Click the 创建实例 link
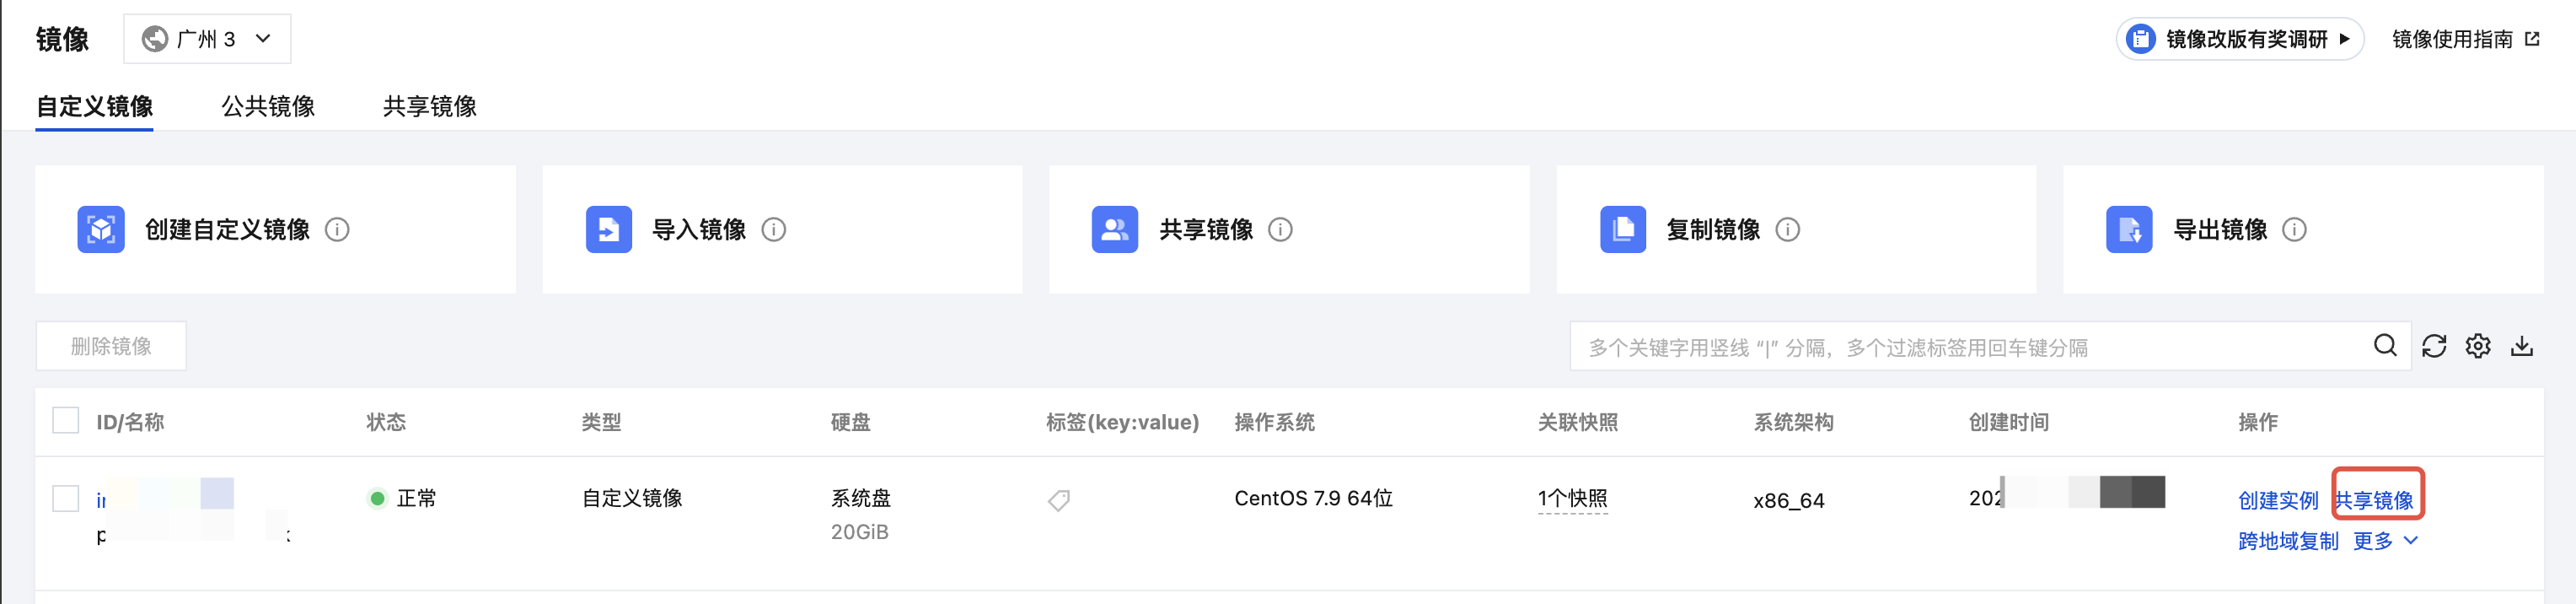 2278,500
